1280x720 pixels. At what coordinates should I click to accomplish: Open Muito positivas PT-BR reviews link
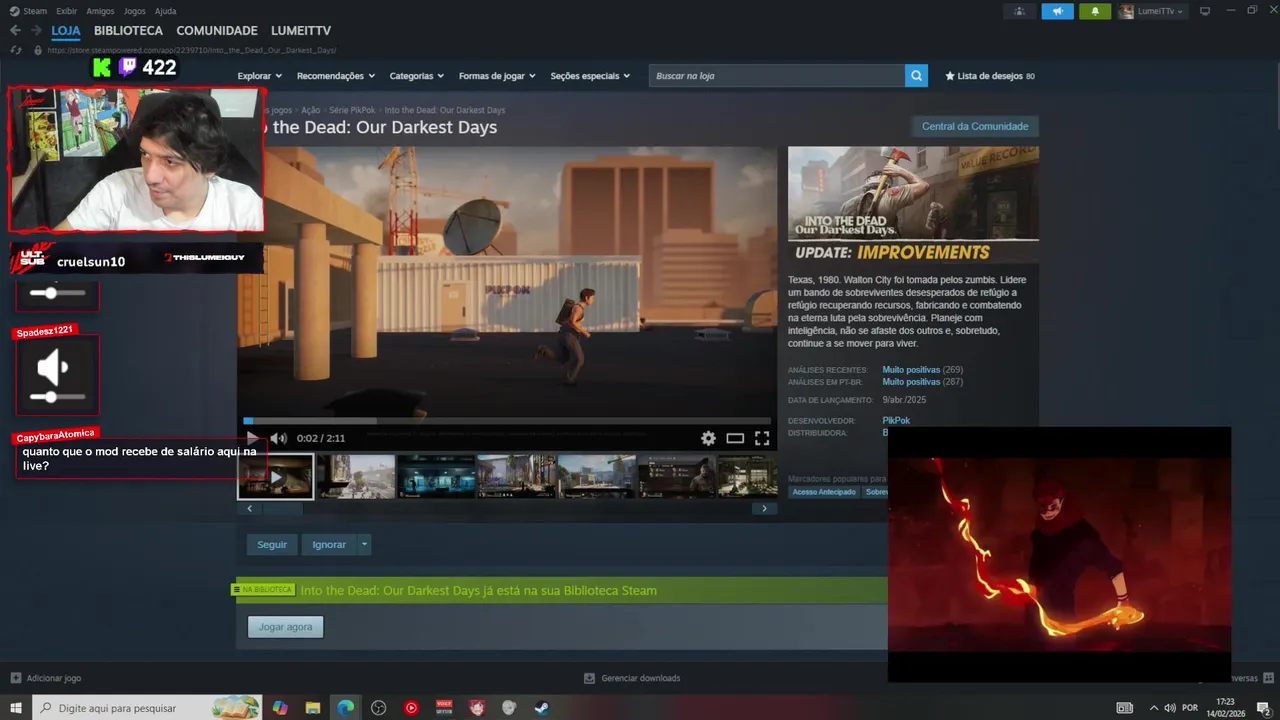click(911, 382)
